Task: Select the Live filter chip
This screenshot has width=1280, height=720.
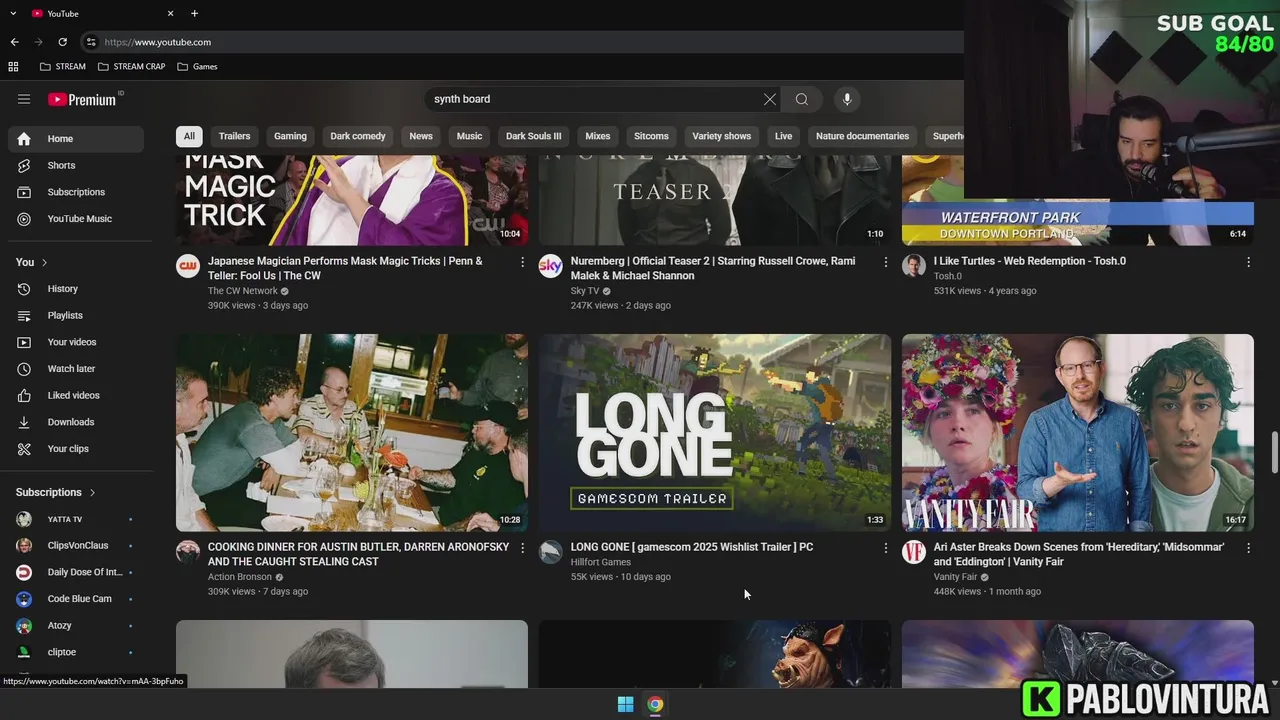Action: pyautogui.click(x=783, y=136)
